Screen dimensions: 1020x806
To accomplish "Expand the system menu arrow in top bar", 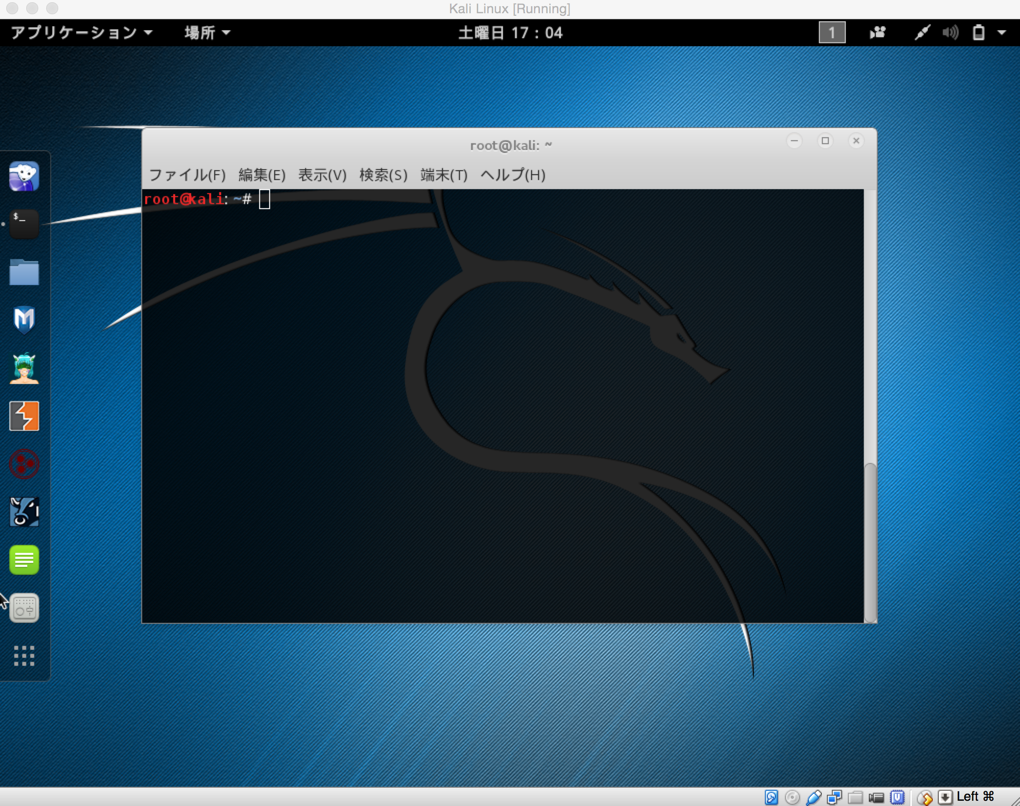I will pos(1002,33).
